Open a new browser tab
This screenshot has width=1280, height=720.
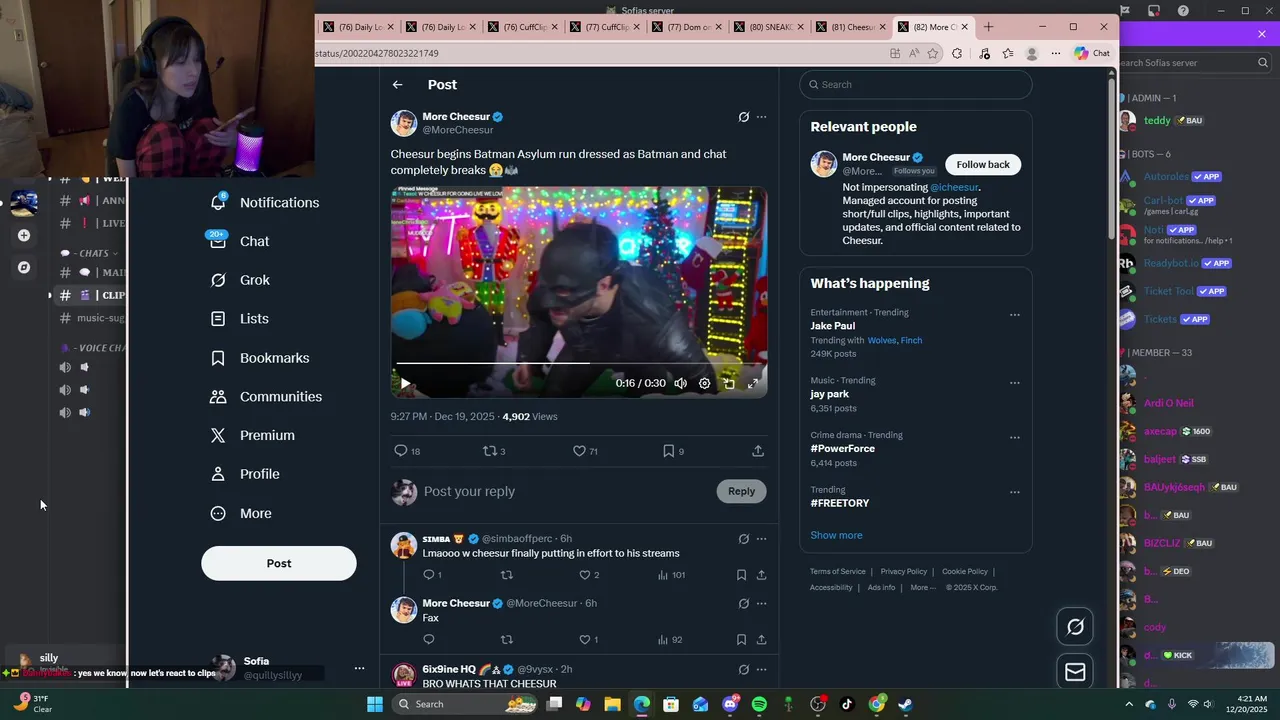pyautogui.click(x=988, y=27)
